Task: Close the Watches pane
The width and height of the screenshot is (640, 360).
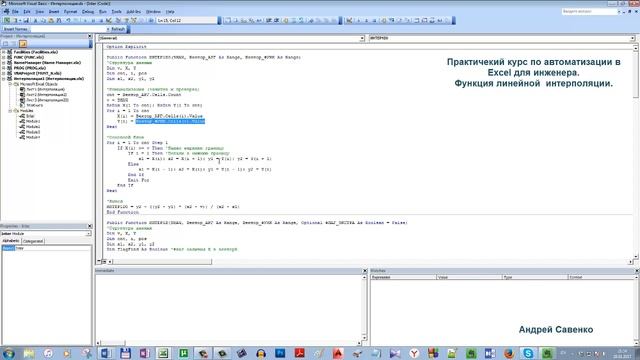Action: coord(637,271)
